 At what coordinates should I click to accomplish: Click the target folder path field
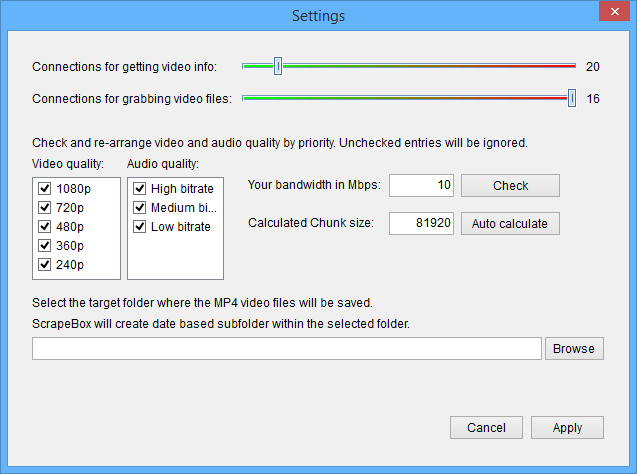pyautogui.click(x=286, y=349)
